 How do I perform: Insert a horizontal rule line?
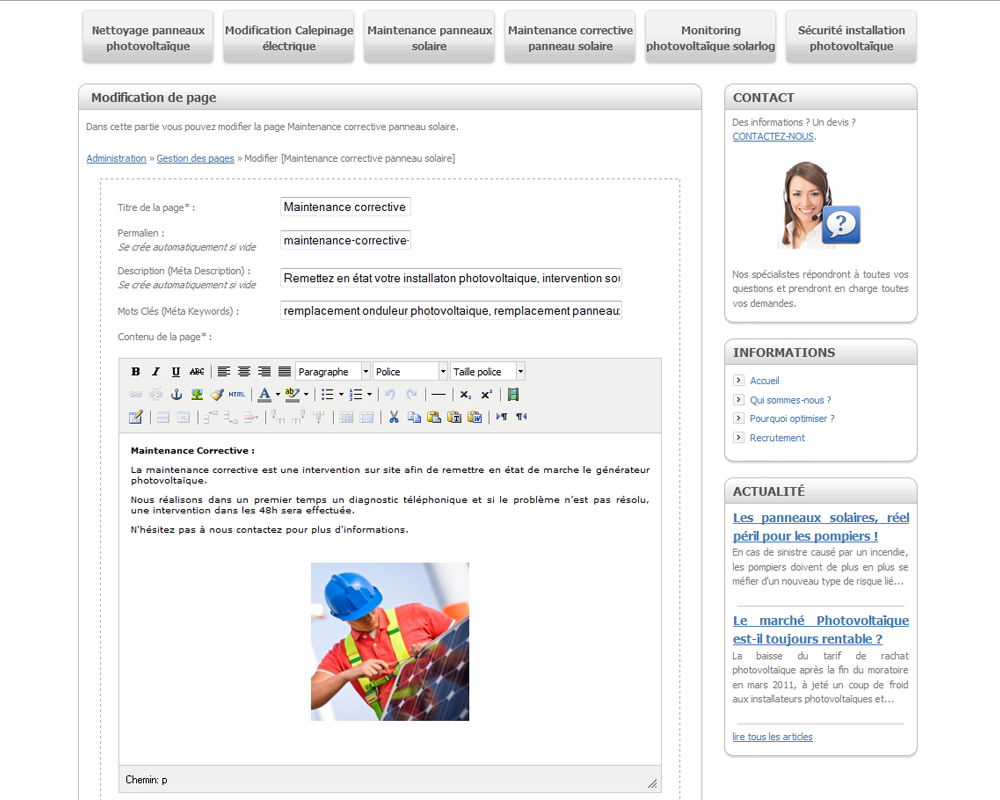pos(437,395)
